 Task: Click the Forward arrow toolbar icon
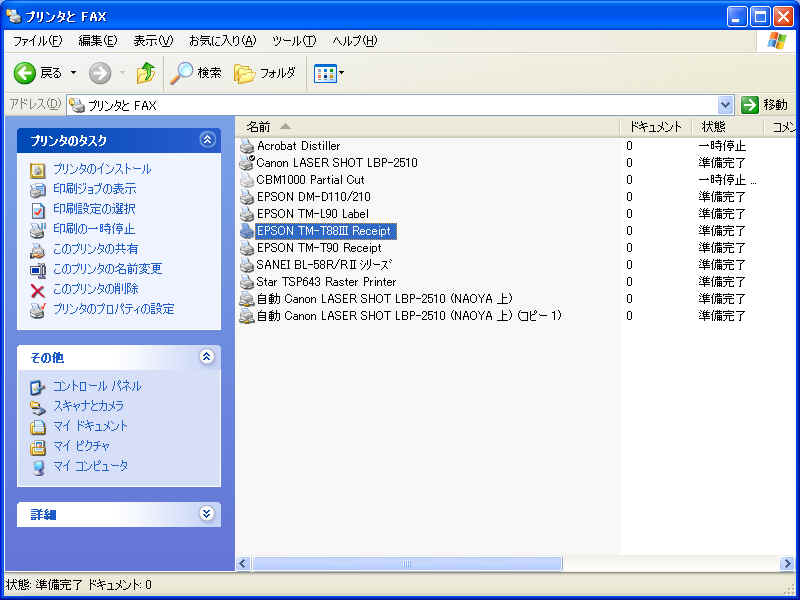100,73
